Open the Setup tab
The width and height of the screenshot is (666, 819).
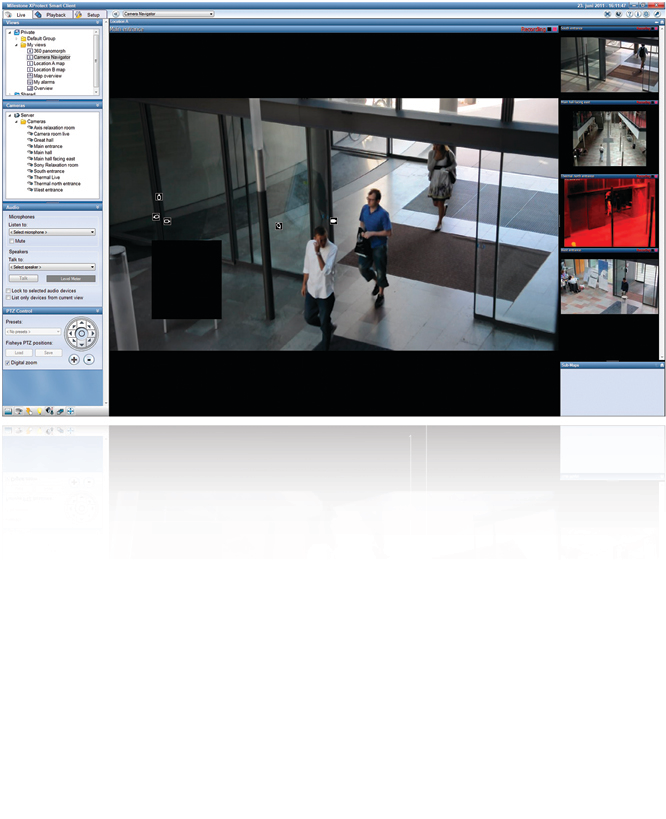pos(89,15)
